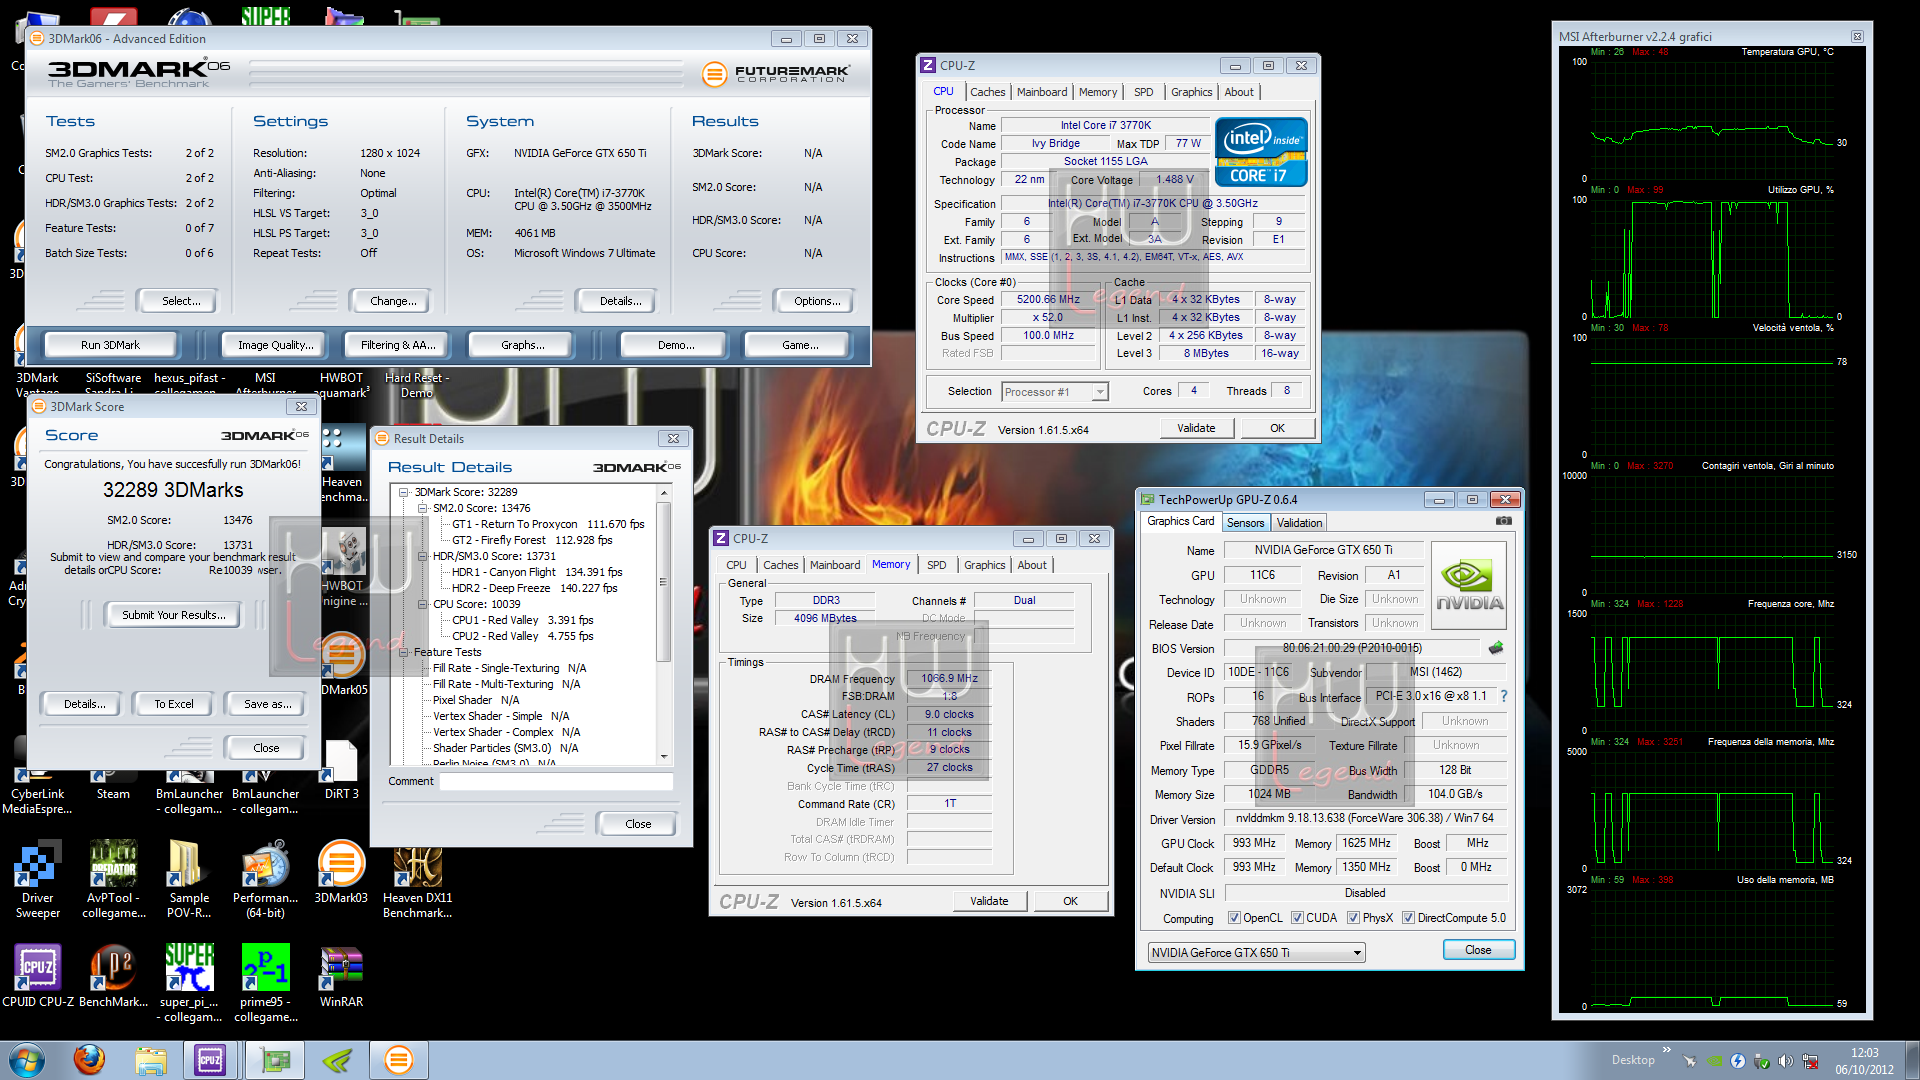Viewport: 1920px width, 1080px height.
Task: Select the GT1 - Return To Proxycon row
Action: click(x=548, y=524)
